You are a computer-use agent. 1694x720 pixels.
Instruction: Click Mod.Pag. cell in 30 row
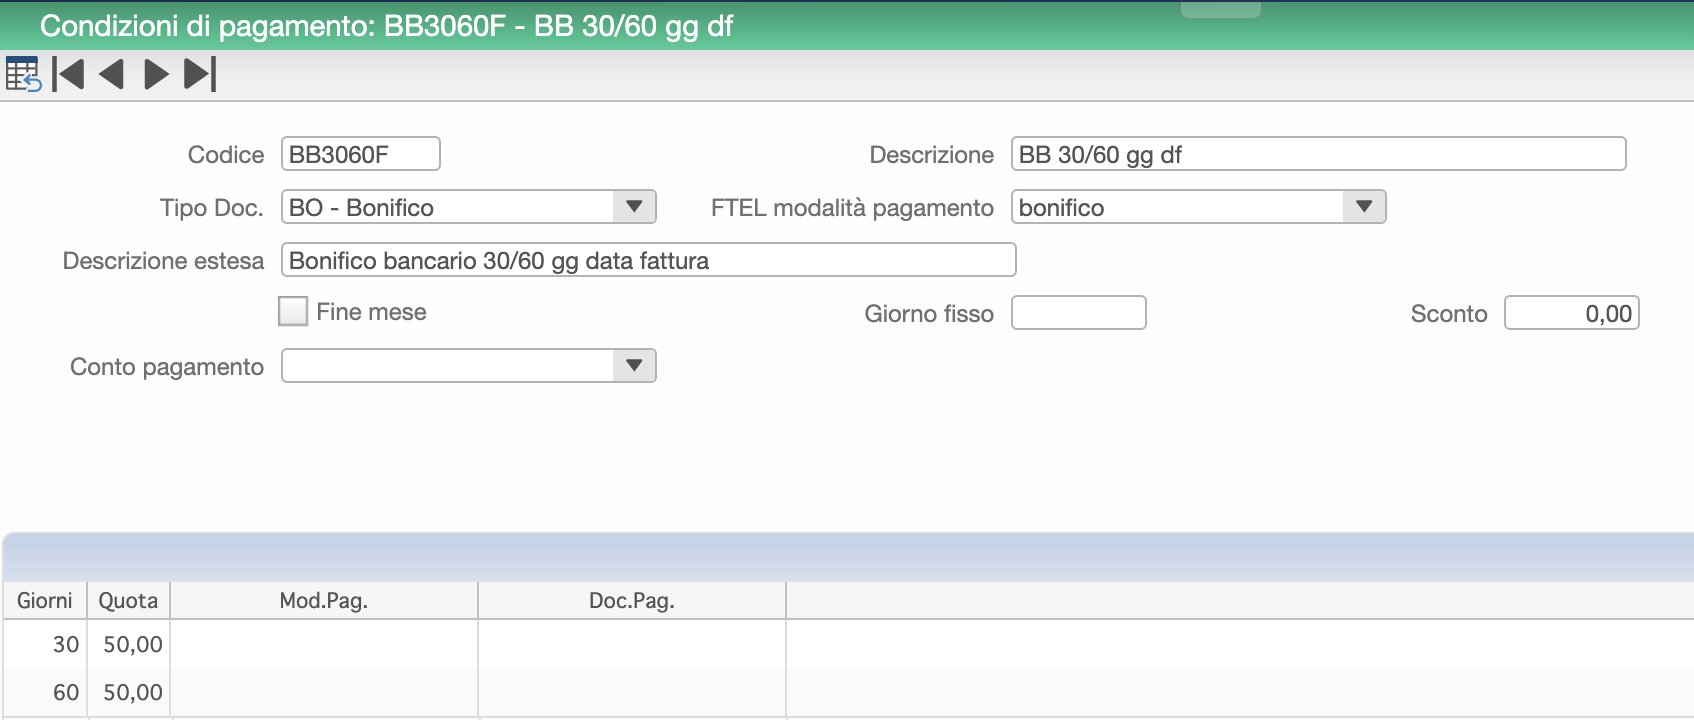point(324,644)
